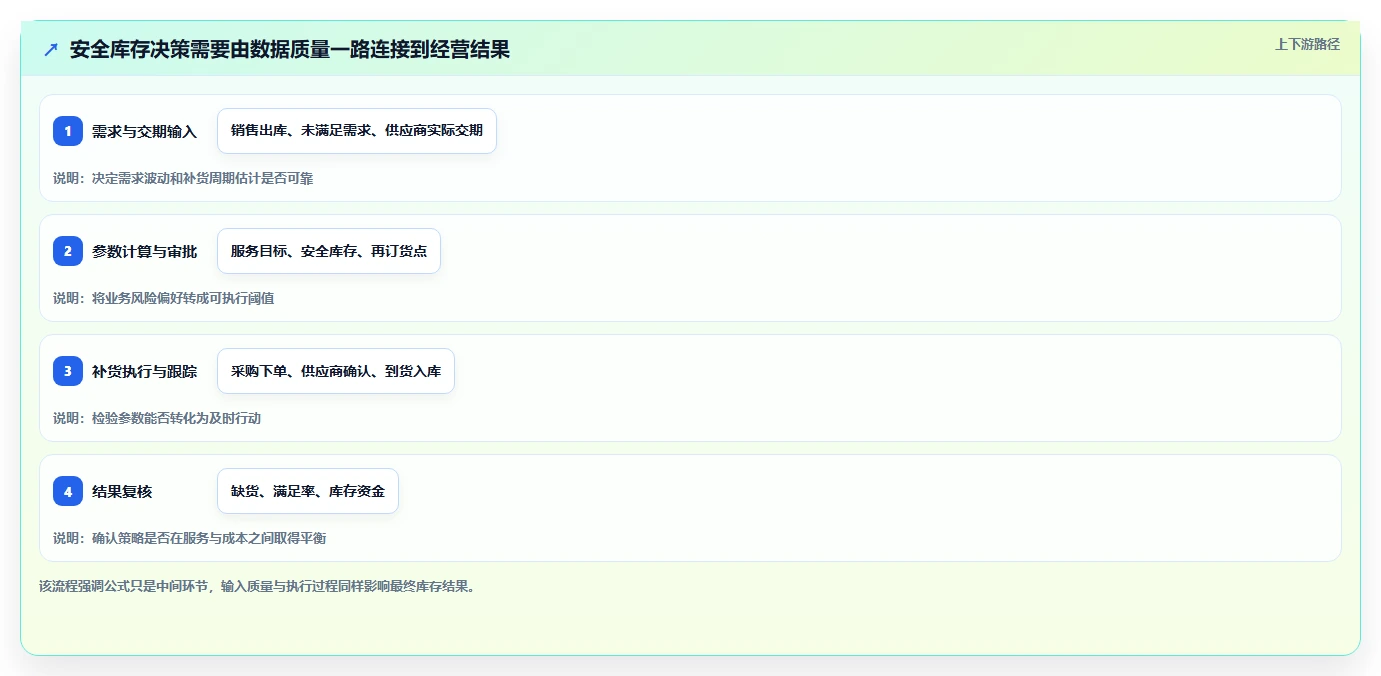Image resolution: width=1381 pixels, height=676 pixels.
Task: Click the step 4 number badge
Action: click(x=68, y=491)
